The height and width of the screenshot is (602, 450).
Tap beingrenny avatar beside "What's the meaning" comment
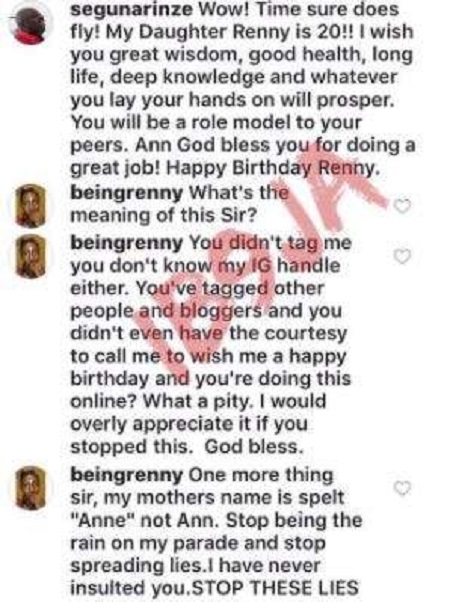point(30,206)
